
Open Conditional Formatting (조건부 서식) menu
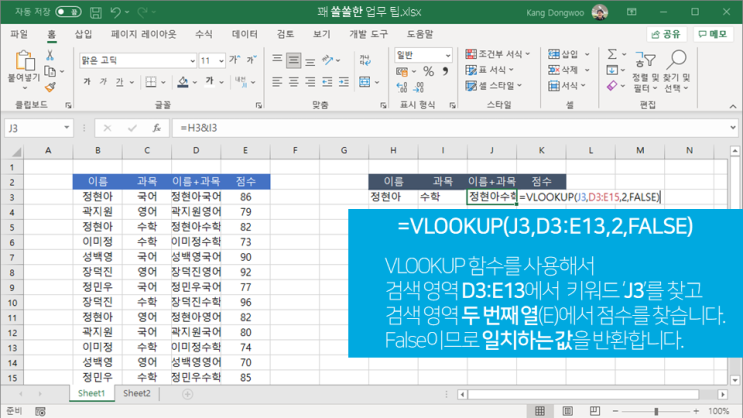click(498, 54)
